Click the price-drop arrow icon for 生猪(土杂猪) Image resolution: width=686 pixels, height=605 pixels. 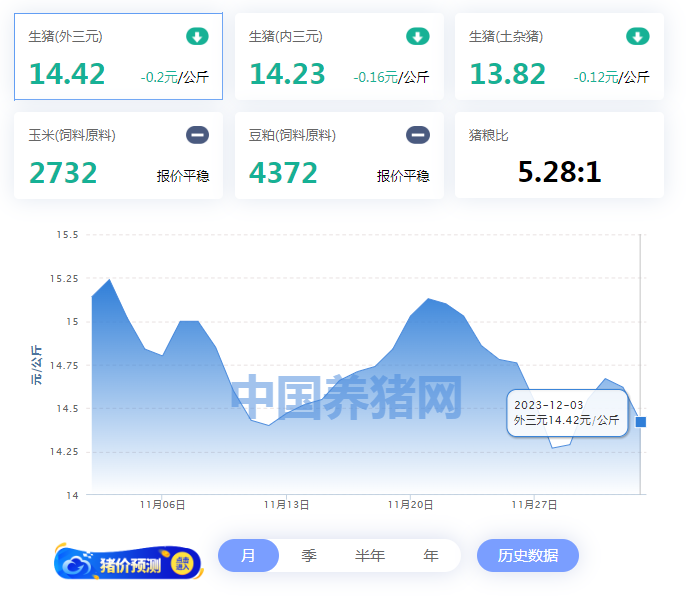tap(637, 37)
